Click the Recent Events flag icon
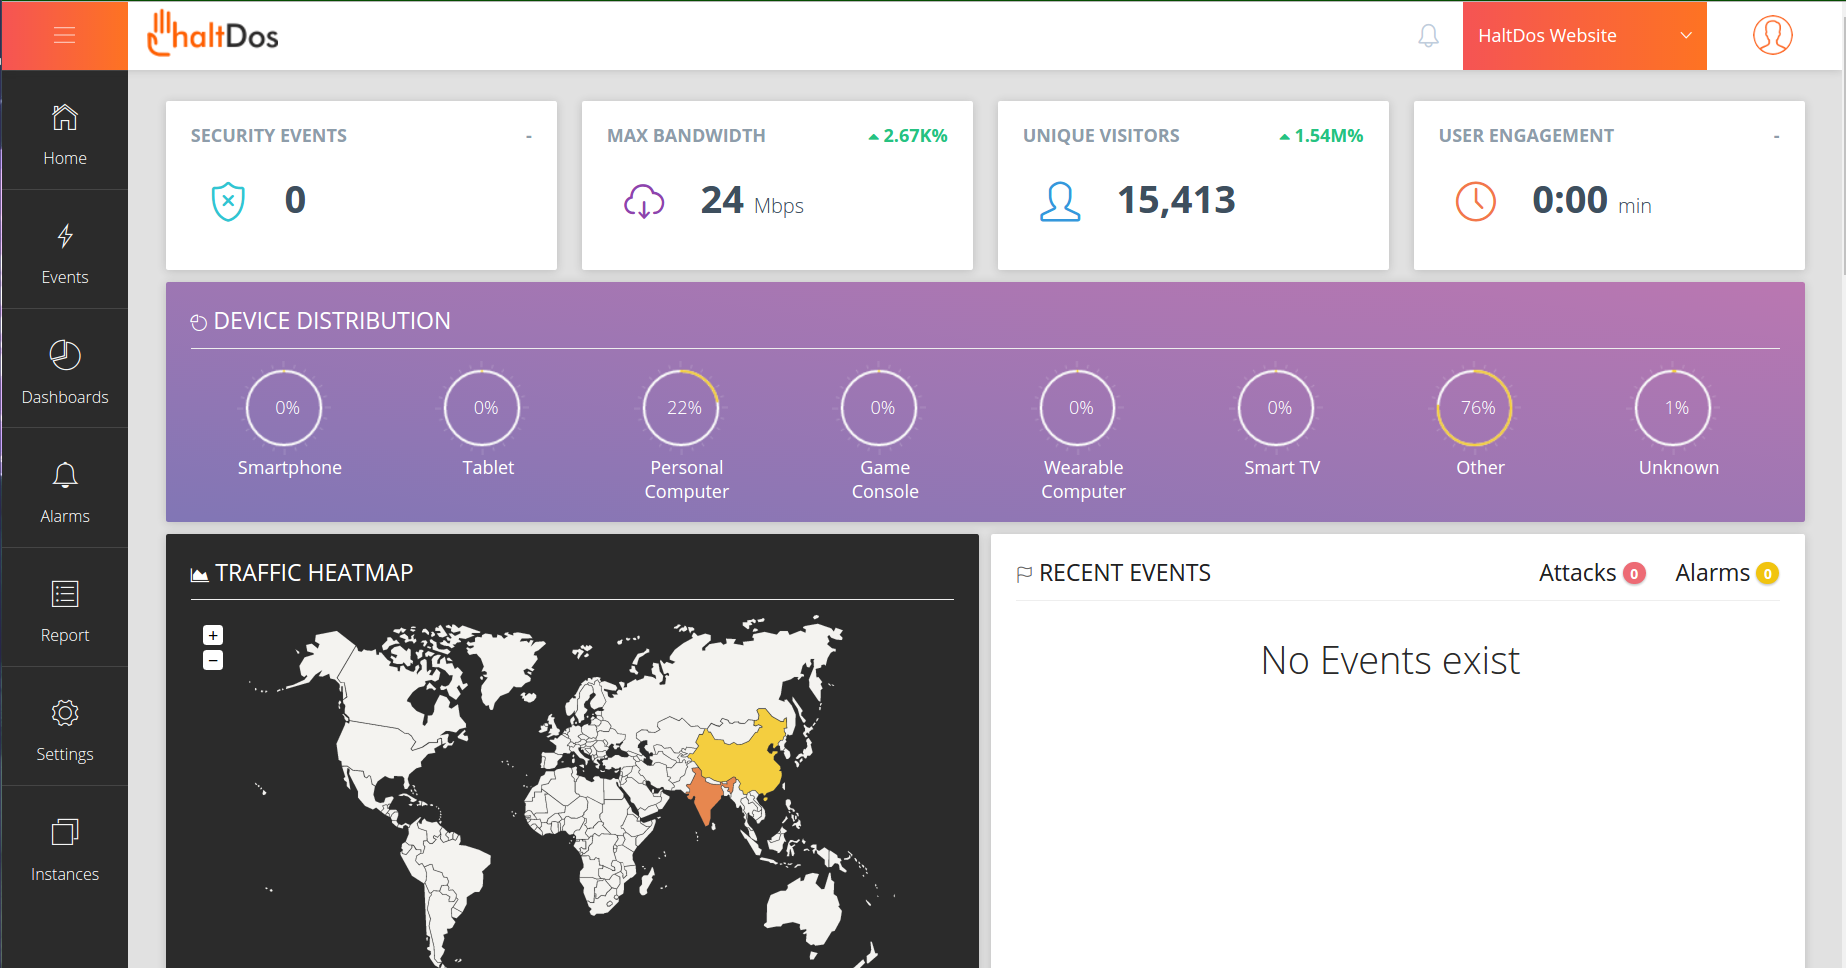This screenshot has width=1846, height=968. click(1024, 574)
